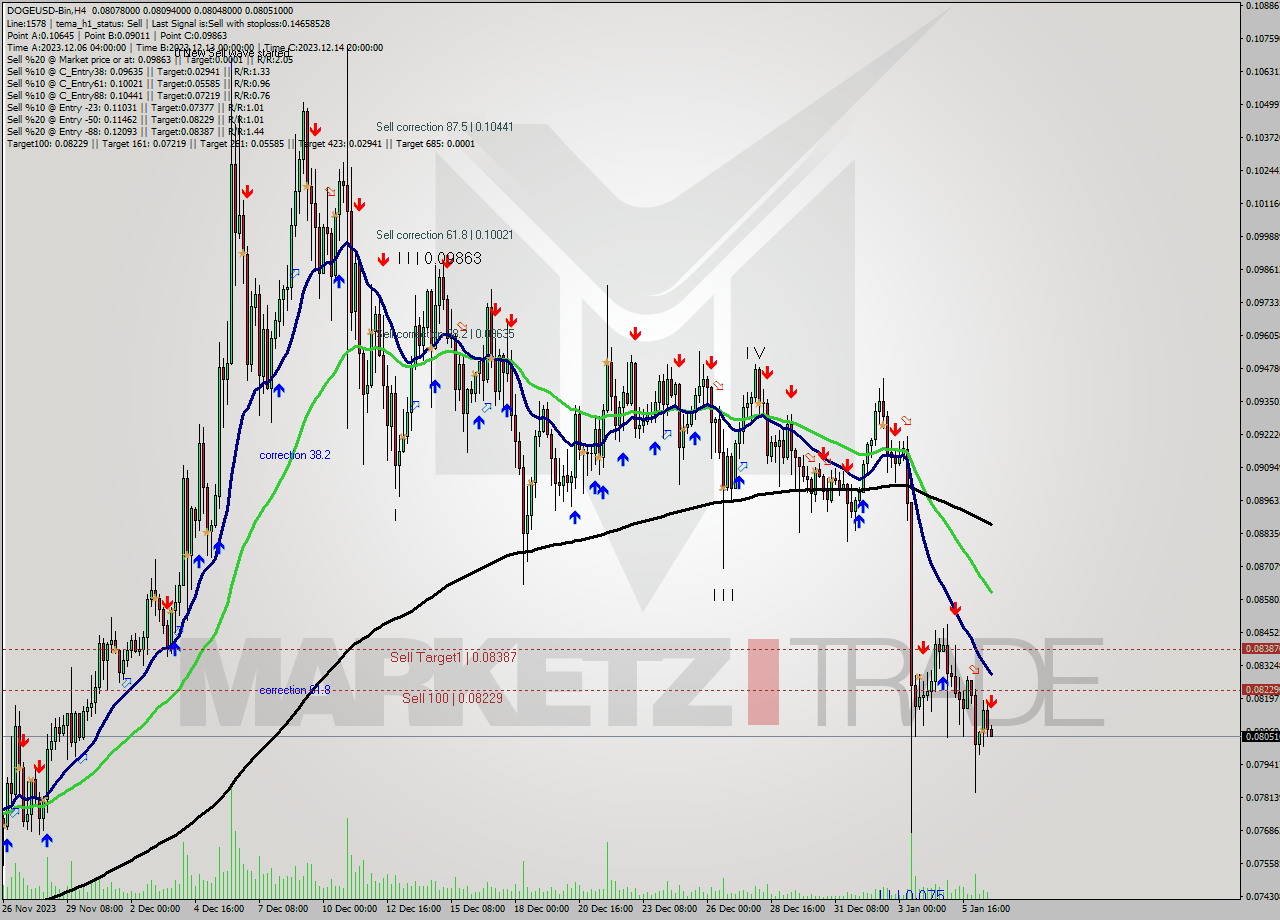The height and width of the screenshot is (920, 1280).
Task: Click the 0.07558 price axis label
Action: [x=1261, y=863]
